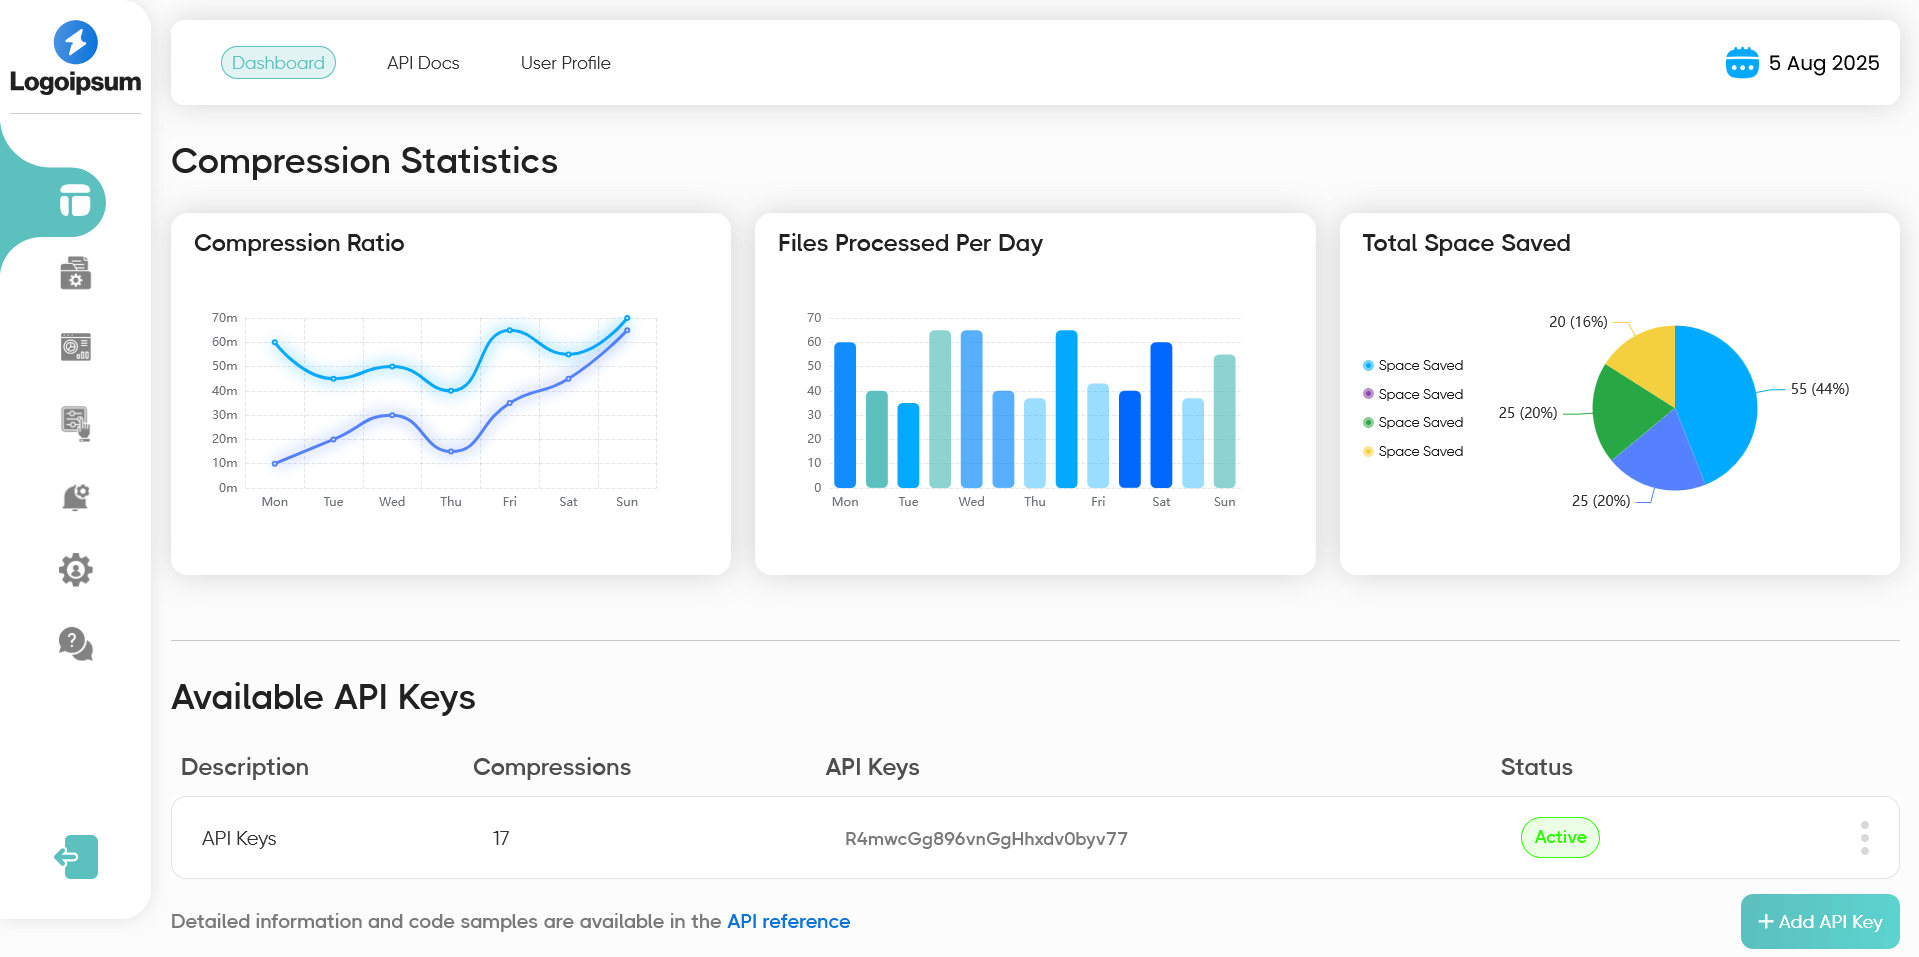Toggle the blue Space Saved legend item
Viewport: 1919px width, 957px height.
pos(1412,366)
